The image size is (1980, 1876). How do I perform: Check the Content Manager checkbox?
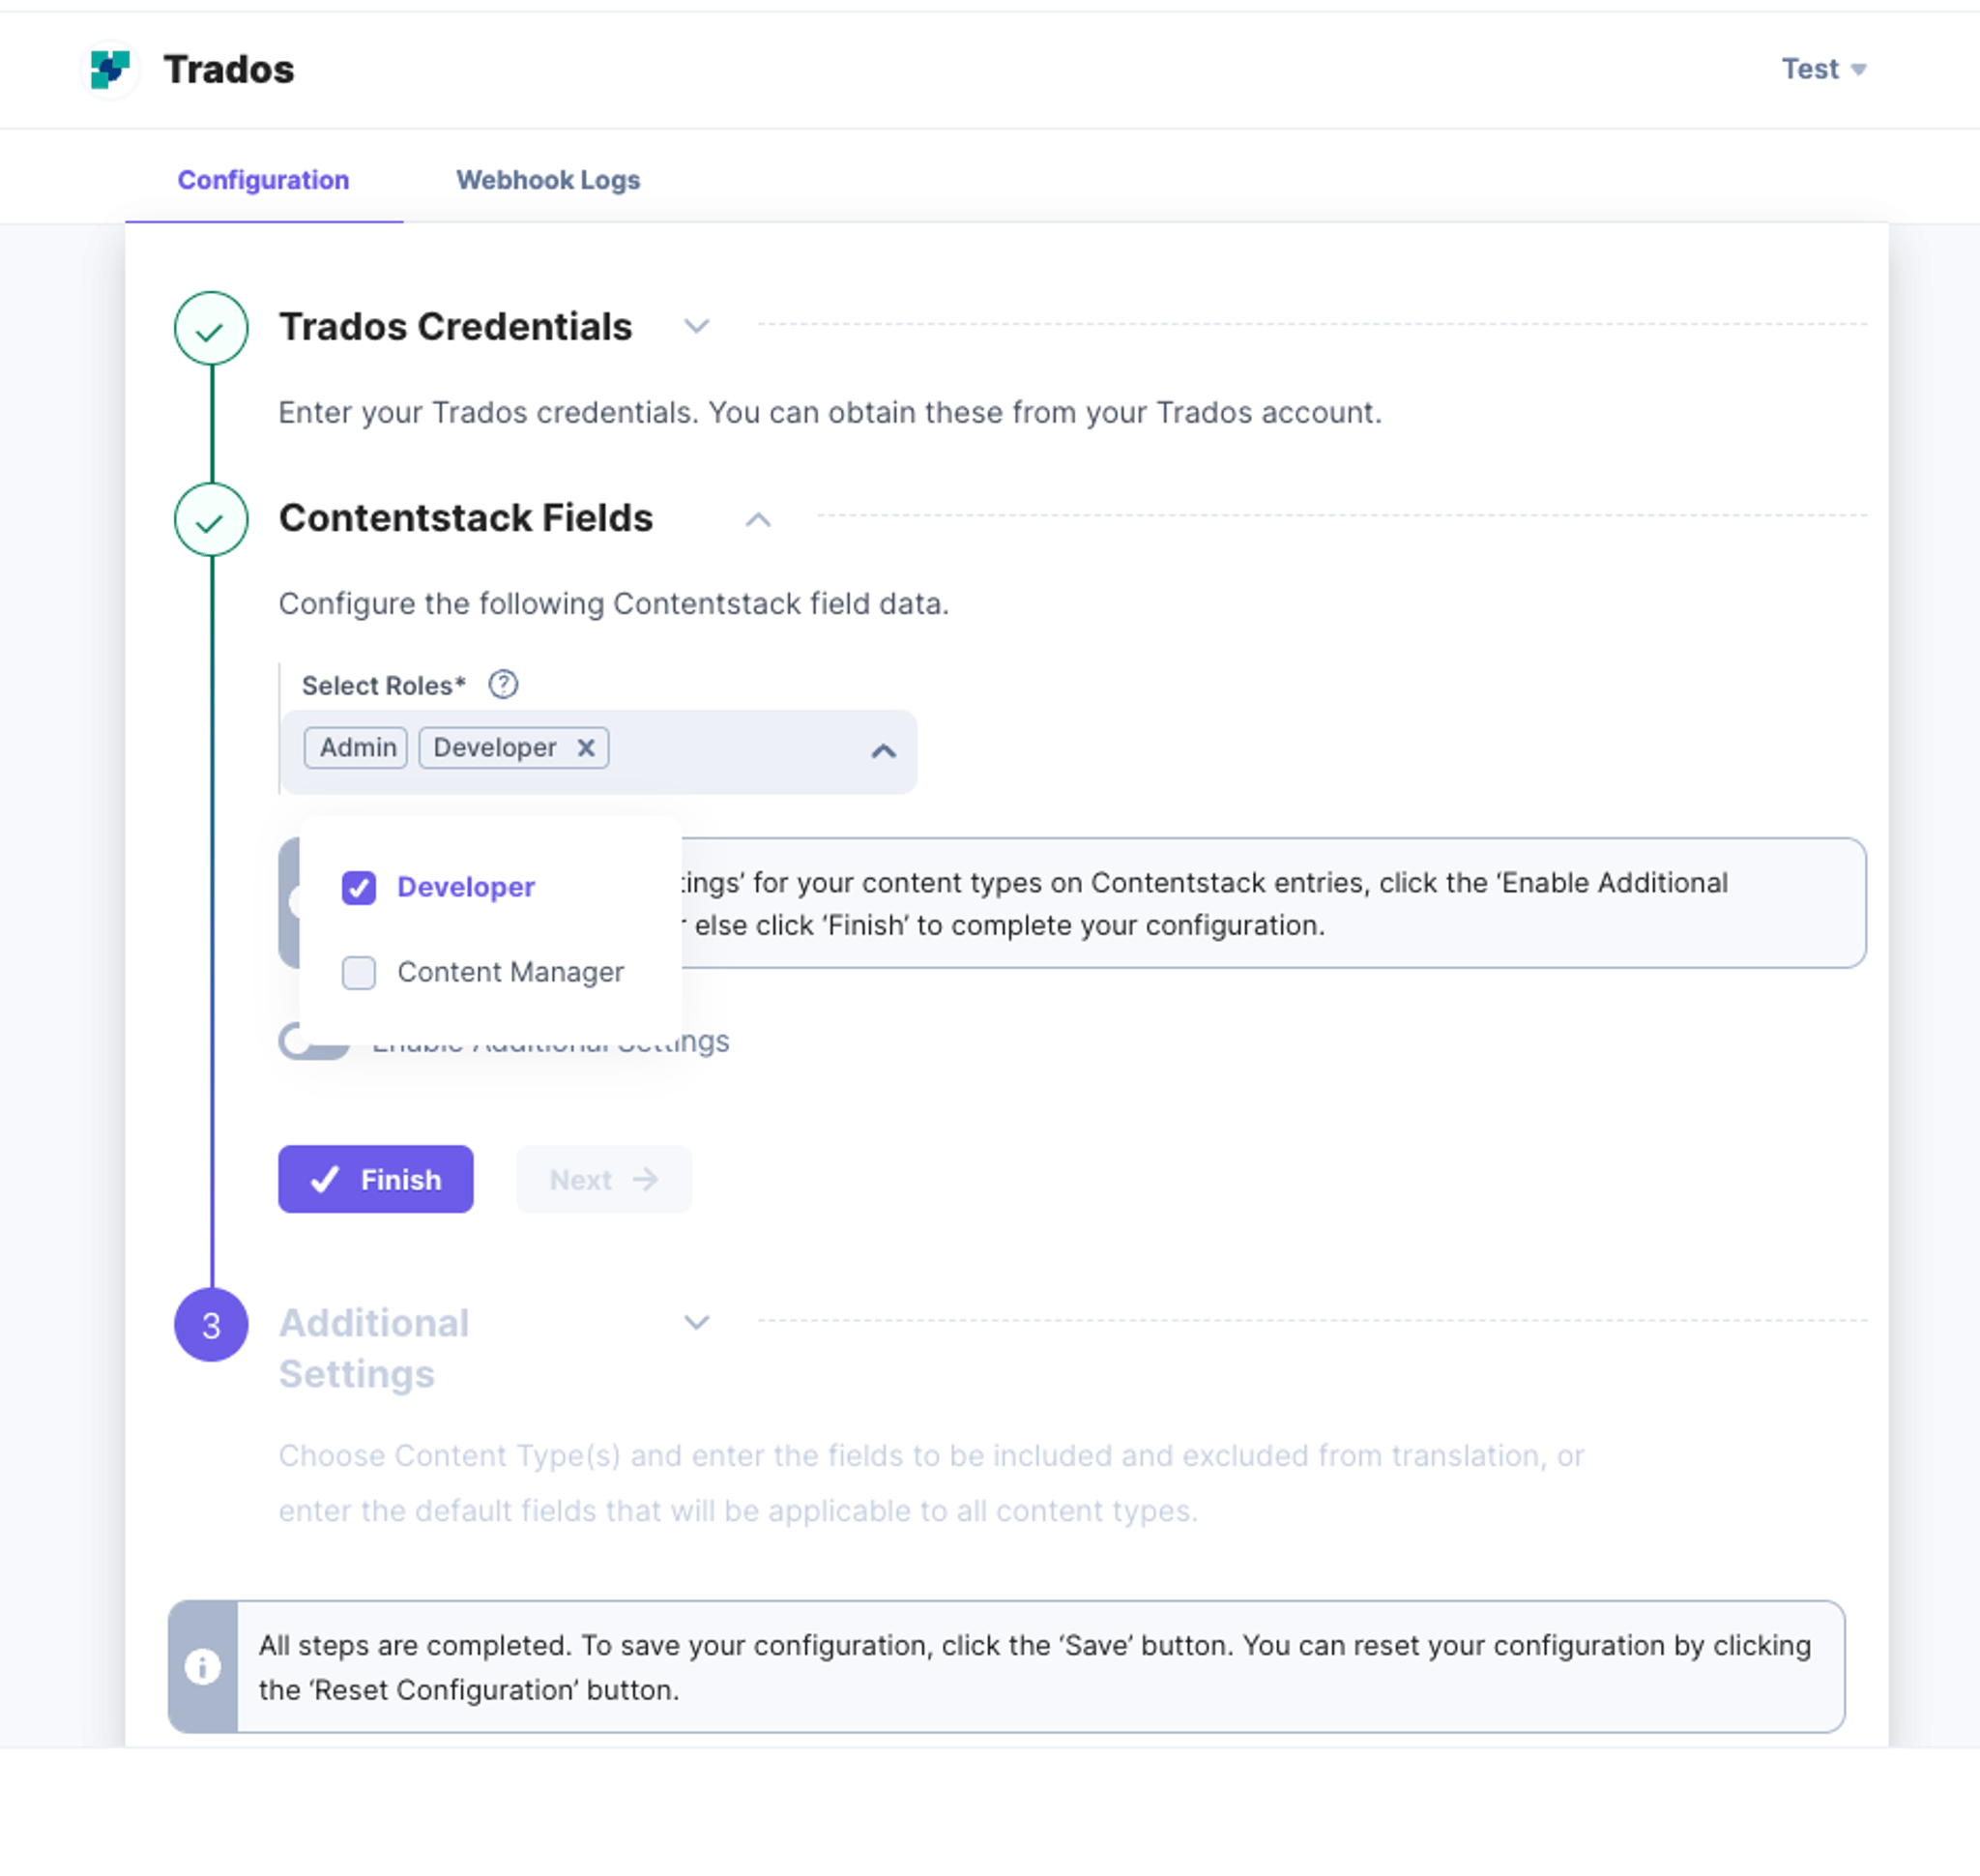[x=359, y=972]
